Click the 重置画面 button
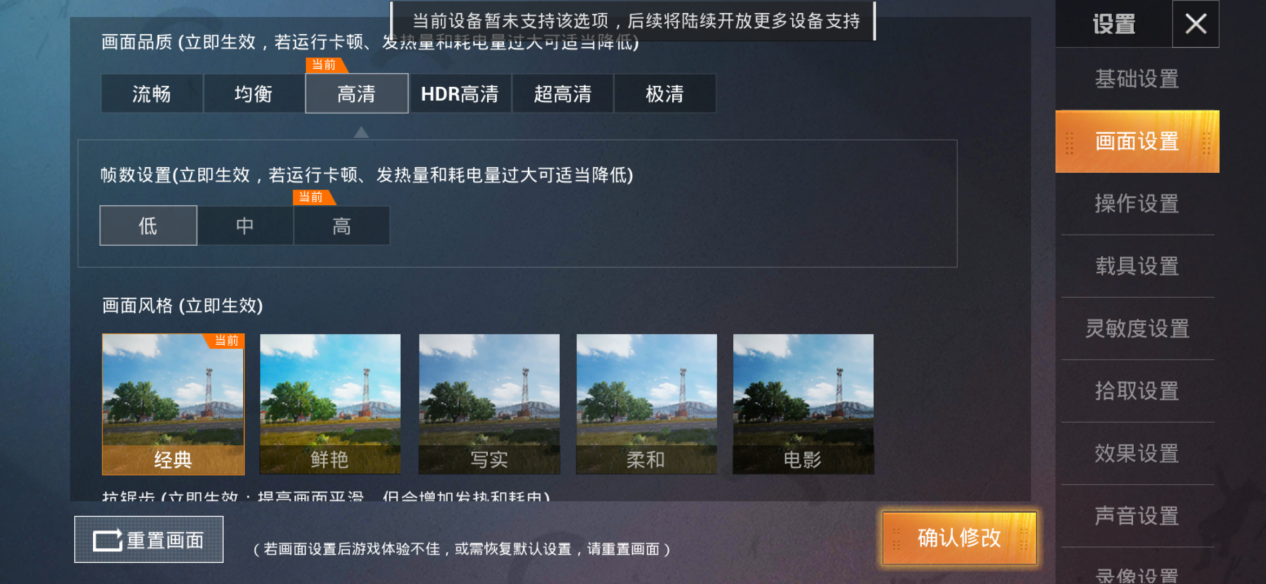Screen dimensions: 1266x584 click(149, 540)
